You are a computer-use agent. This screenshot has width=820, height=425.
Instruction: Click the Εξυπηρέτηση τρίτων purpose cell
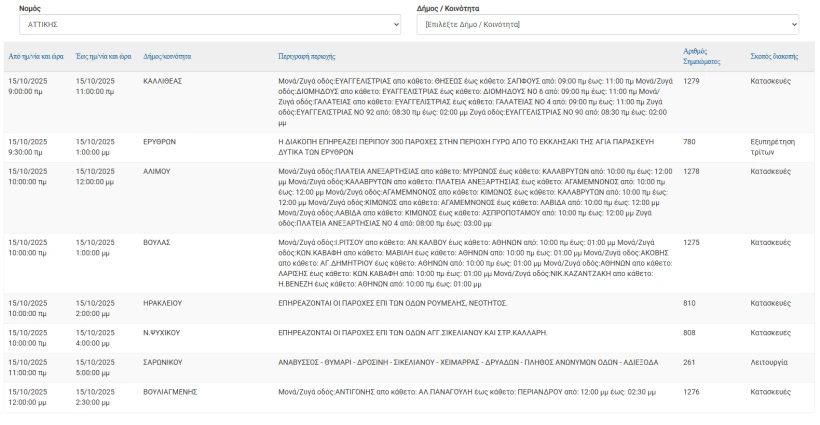772,147
